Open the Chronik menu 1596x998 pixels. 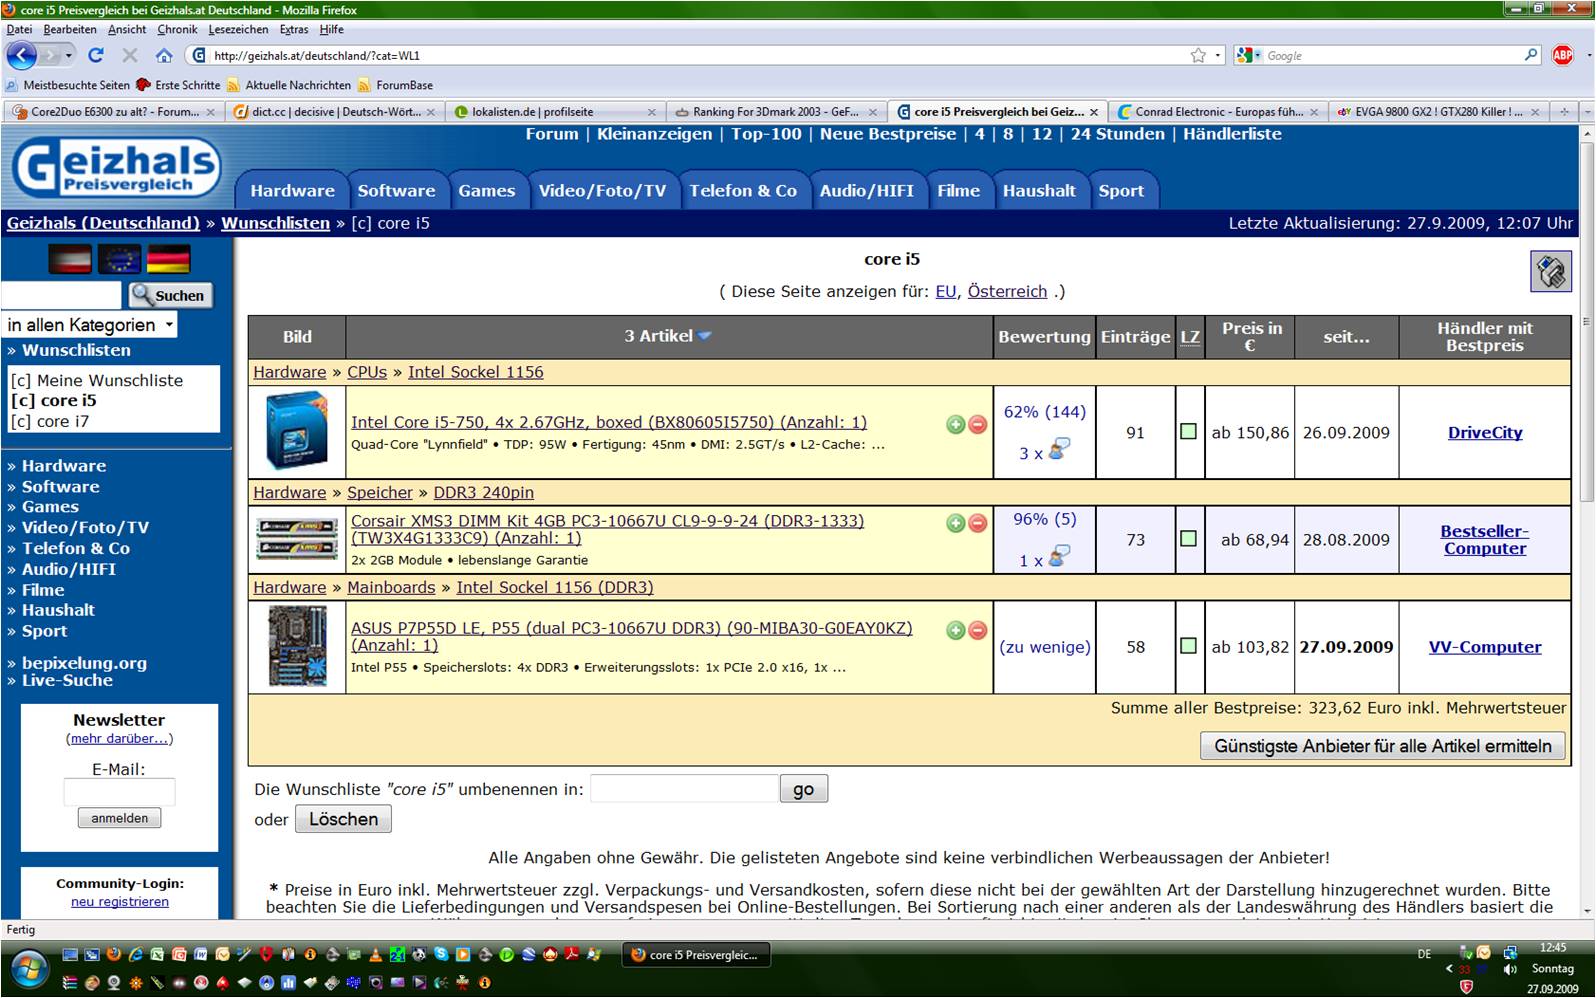coord(177,29)
